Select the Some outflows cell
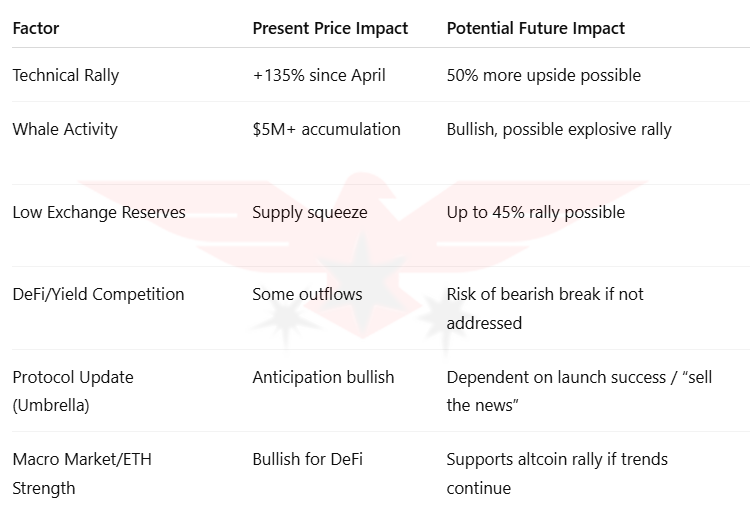The width and height of the screenshot is (750, 515). click(x=307, y=294)
